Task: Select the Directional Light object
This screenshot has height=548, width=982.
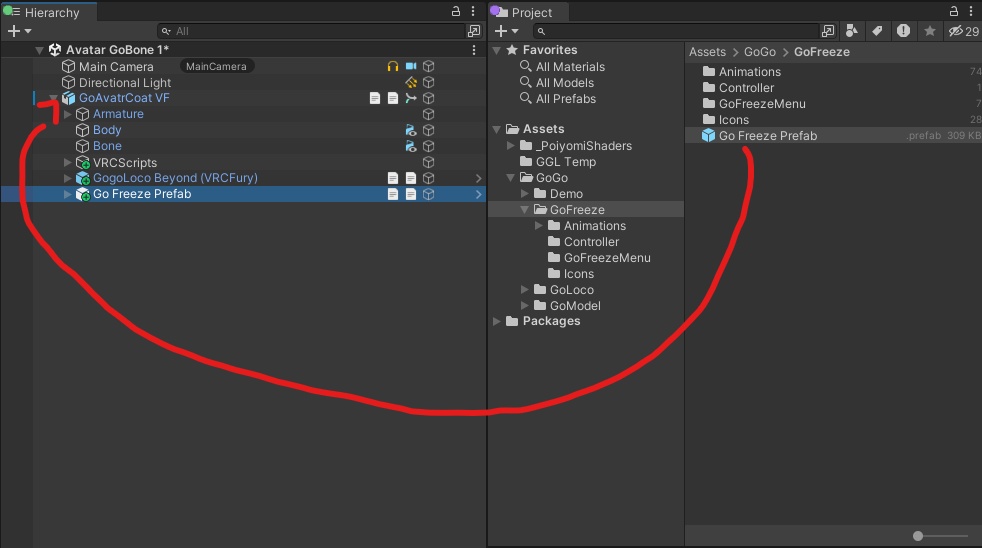Action: click(x=125, y=83)
